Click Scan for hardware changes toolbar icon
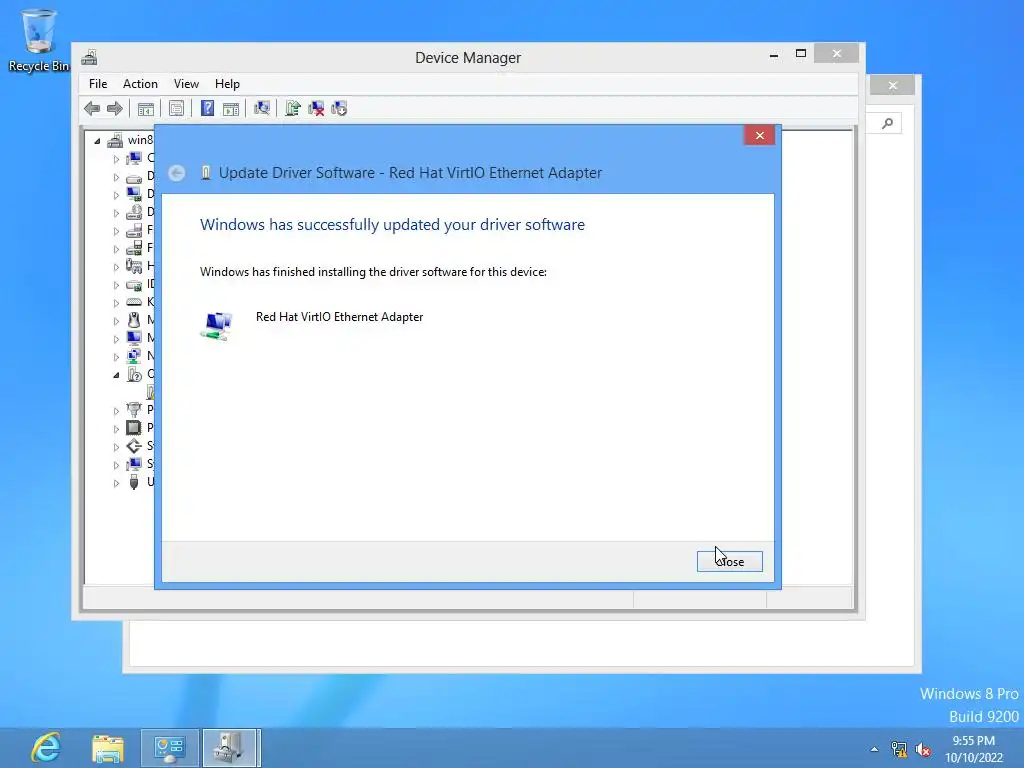Screen dimensions: 1024x768 [262, 108]
